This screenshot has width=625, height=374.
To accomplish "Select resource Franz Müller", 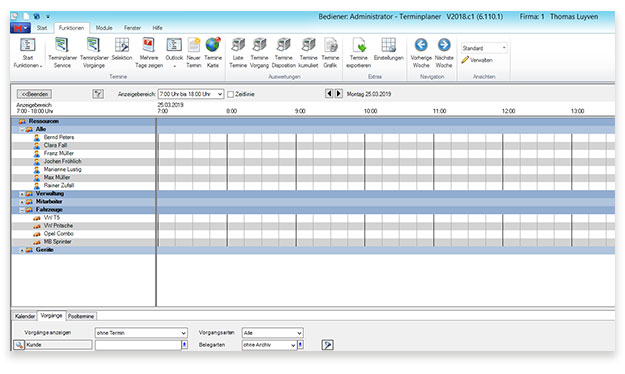I will tap(59, 153).
